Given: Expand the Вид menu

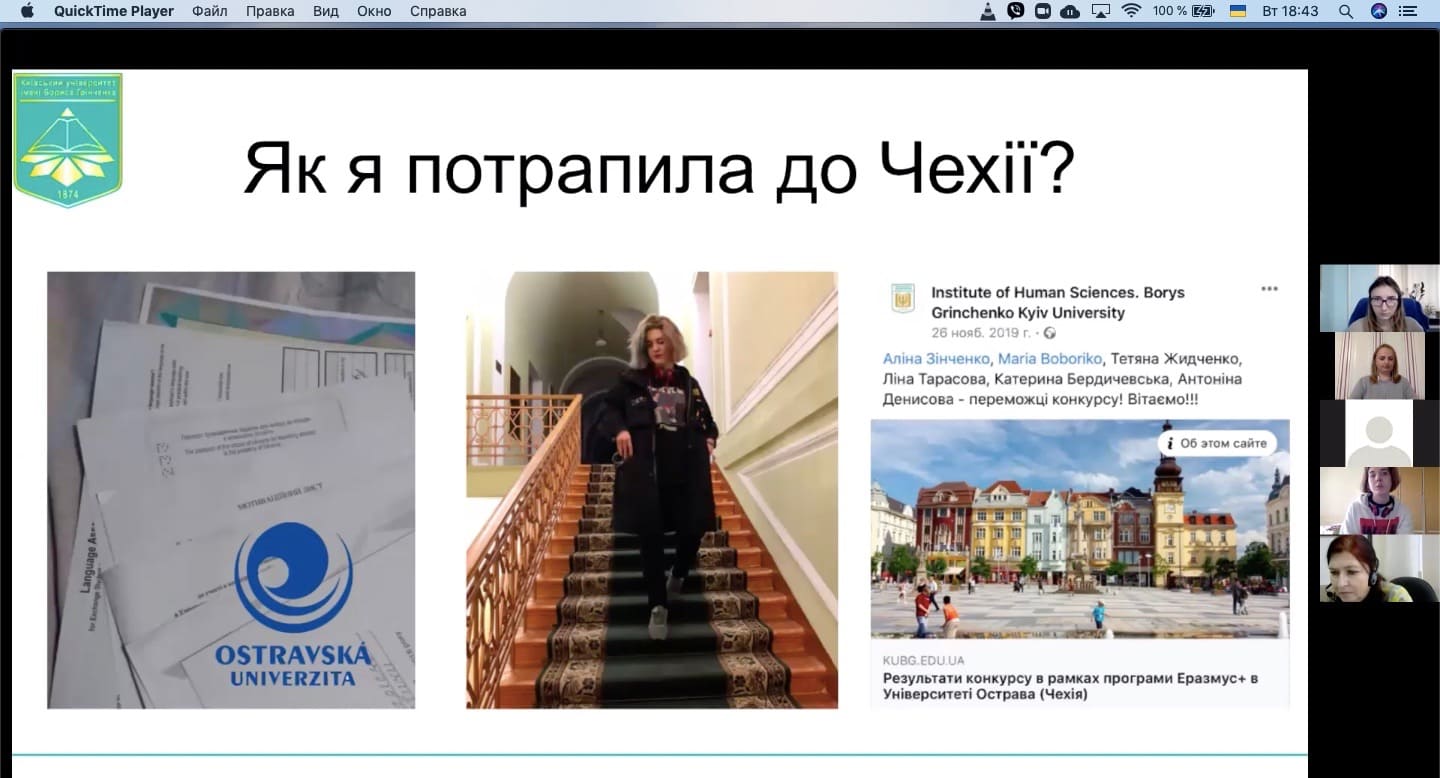Looking at the screenshot, I should 326,11.
